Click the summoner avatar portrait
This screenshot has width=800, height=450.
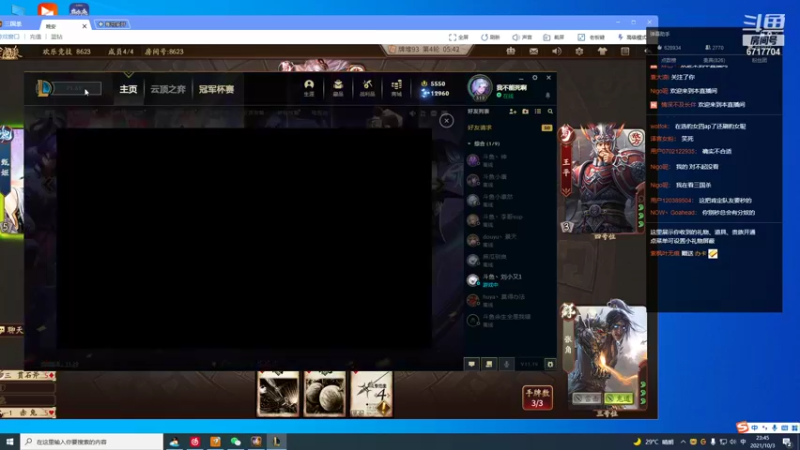coord(480,87)
